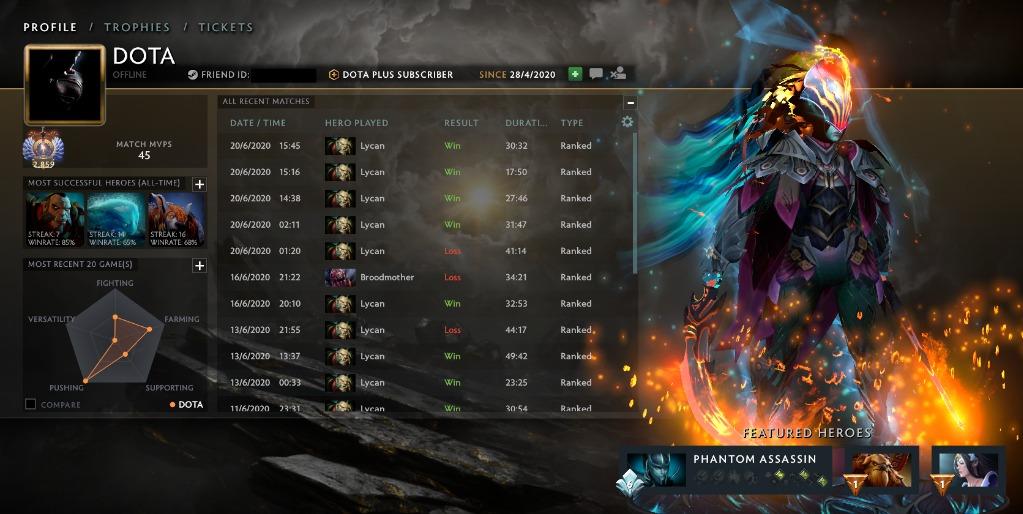Expand Most Successful Heroes with plus button

click(200, 185)
